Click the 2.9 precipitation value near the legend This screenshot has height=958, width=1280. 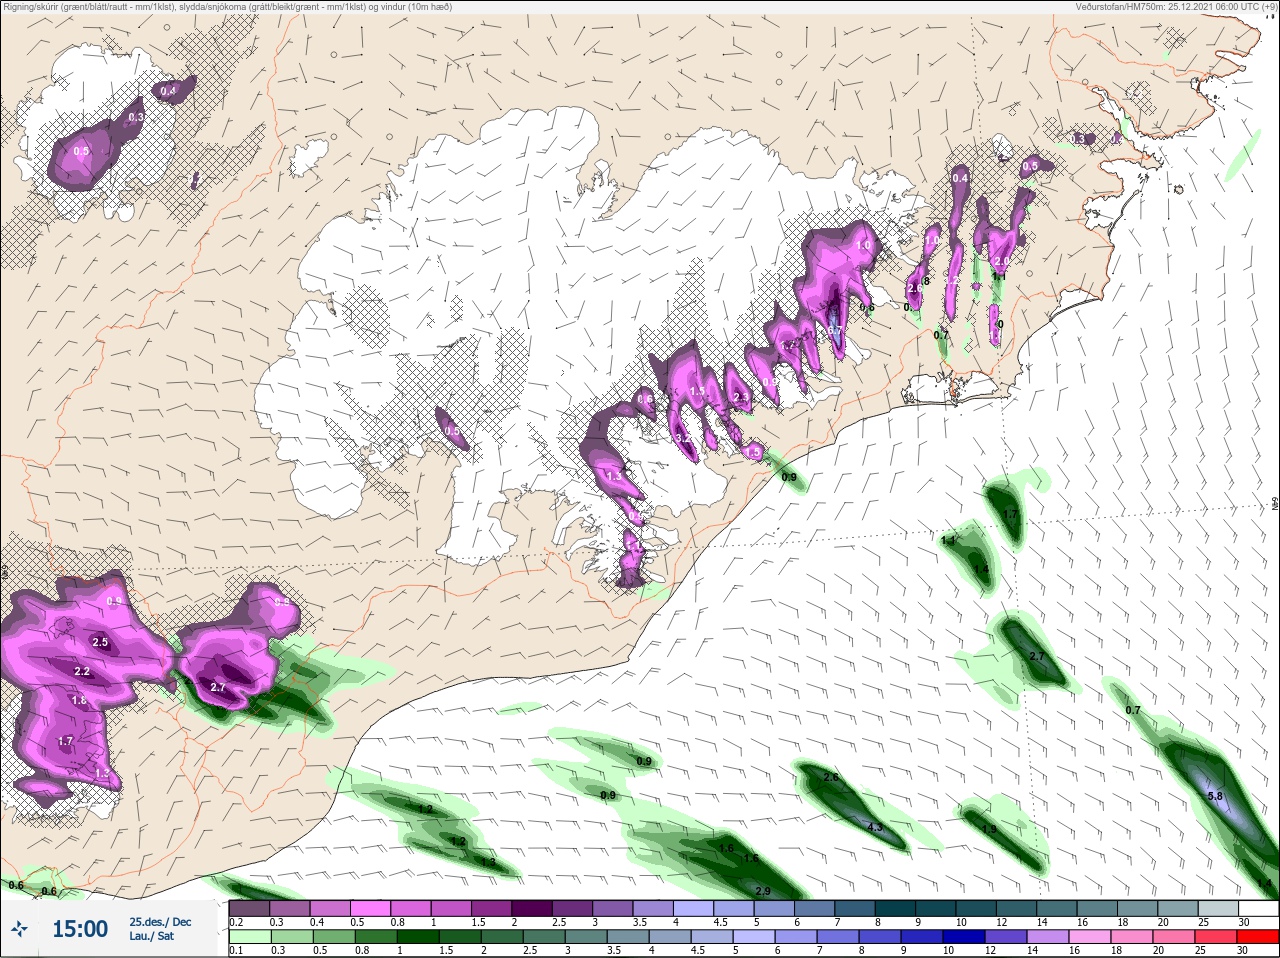point(763,891)
